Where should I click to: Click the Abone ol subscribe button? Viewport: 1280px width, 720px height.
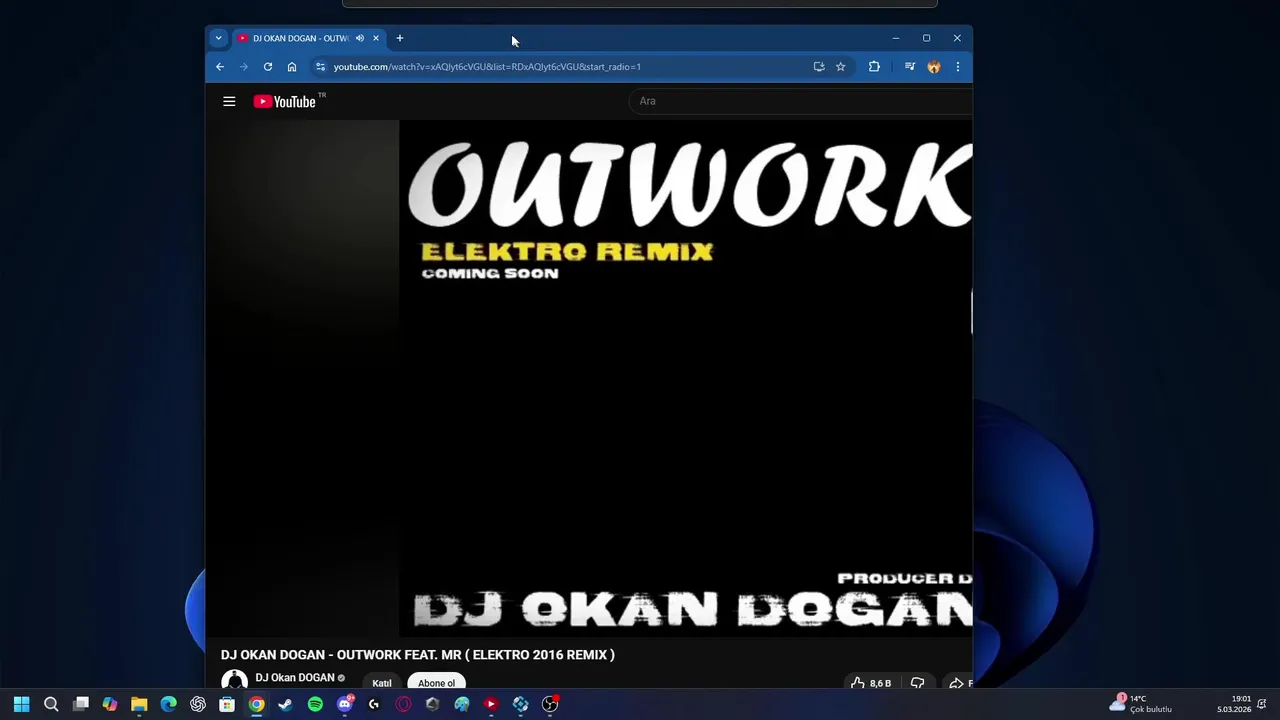coord(436,683)
